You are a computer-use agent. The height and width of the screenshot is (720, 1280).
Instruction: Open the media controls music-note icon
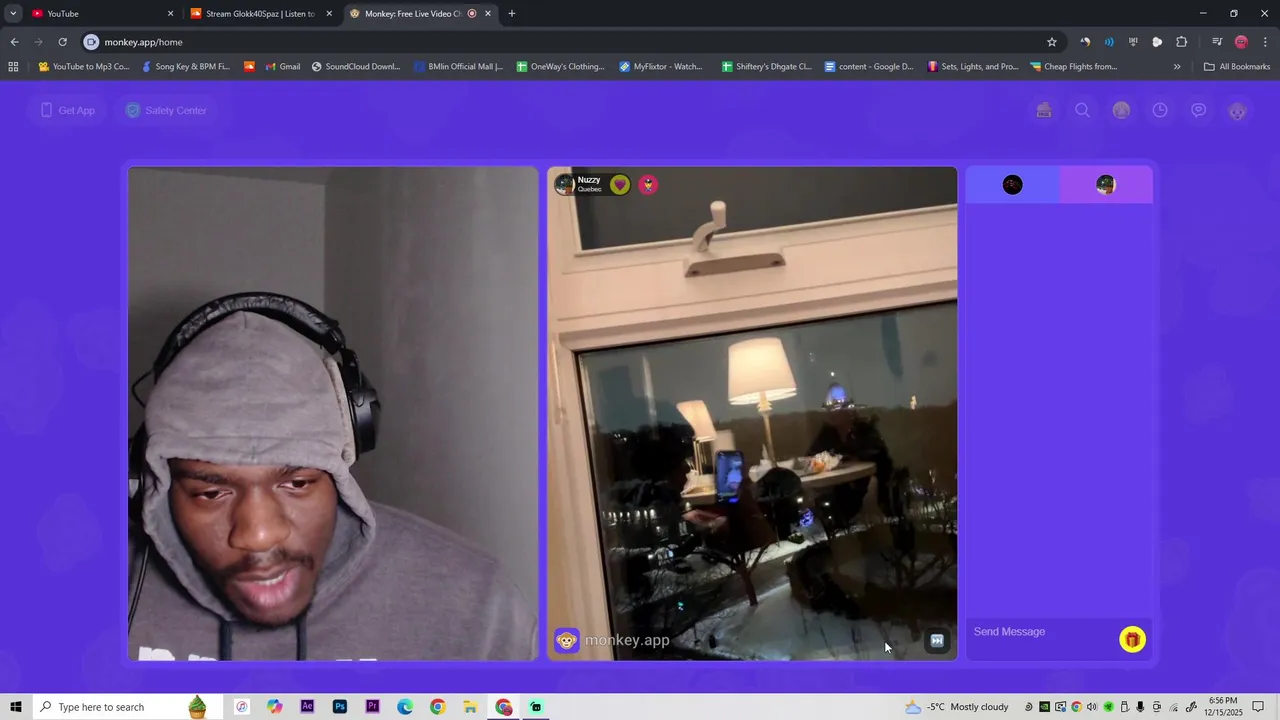[x=1217, y=42]
